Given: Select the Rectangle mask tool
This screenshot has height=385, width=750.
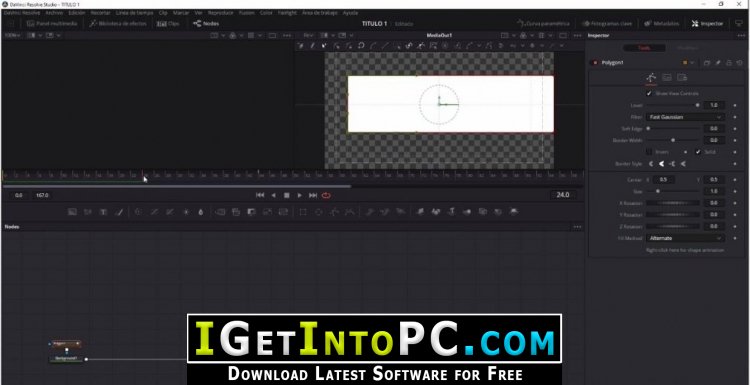Looking at the screenshot, I should tap(303, 212).
